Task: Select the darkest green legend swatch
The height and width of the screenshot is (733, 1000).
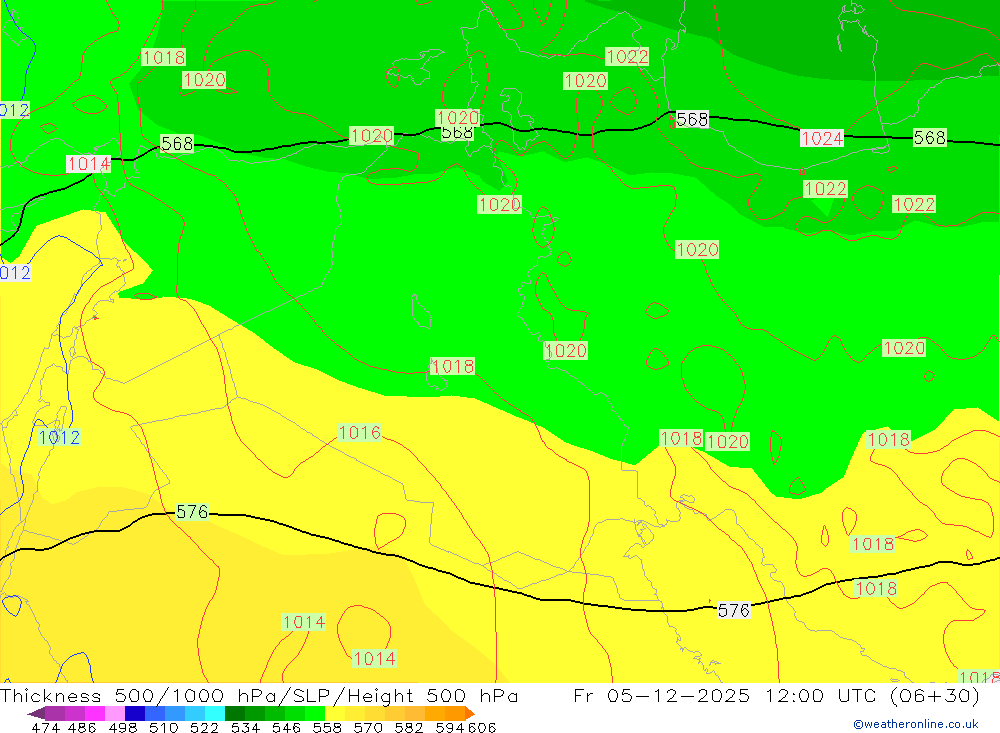Action: click(x=235, y=713)
